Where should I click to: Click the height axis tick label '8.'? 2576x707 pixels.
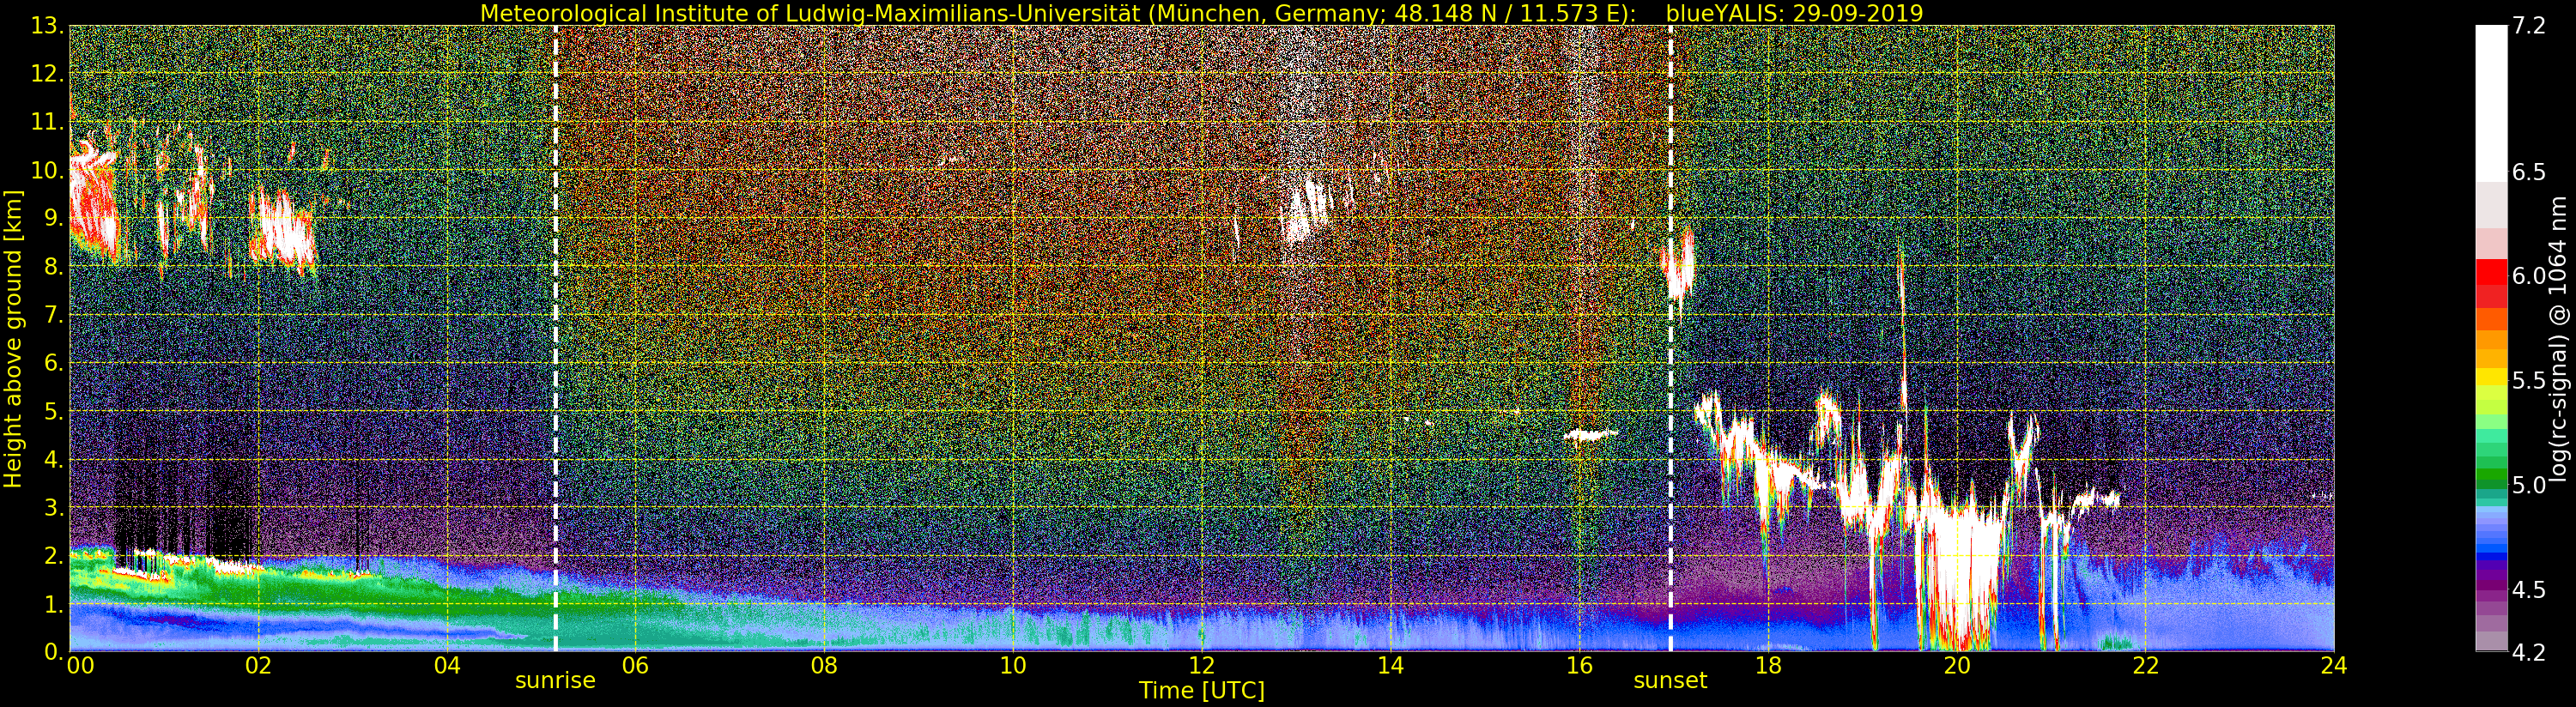pos(53,267)
